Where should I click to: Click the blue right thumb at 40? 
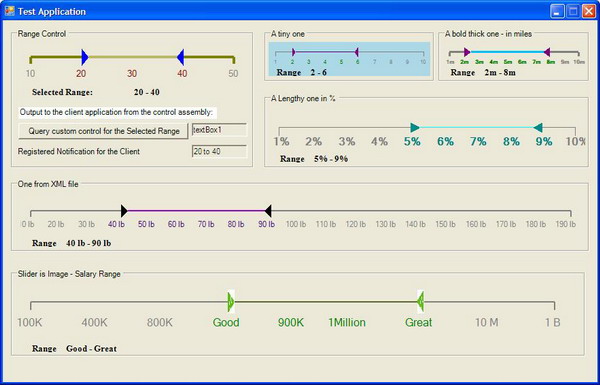(x=181, y=57)
